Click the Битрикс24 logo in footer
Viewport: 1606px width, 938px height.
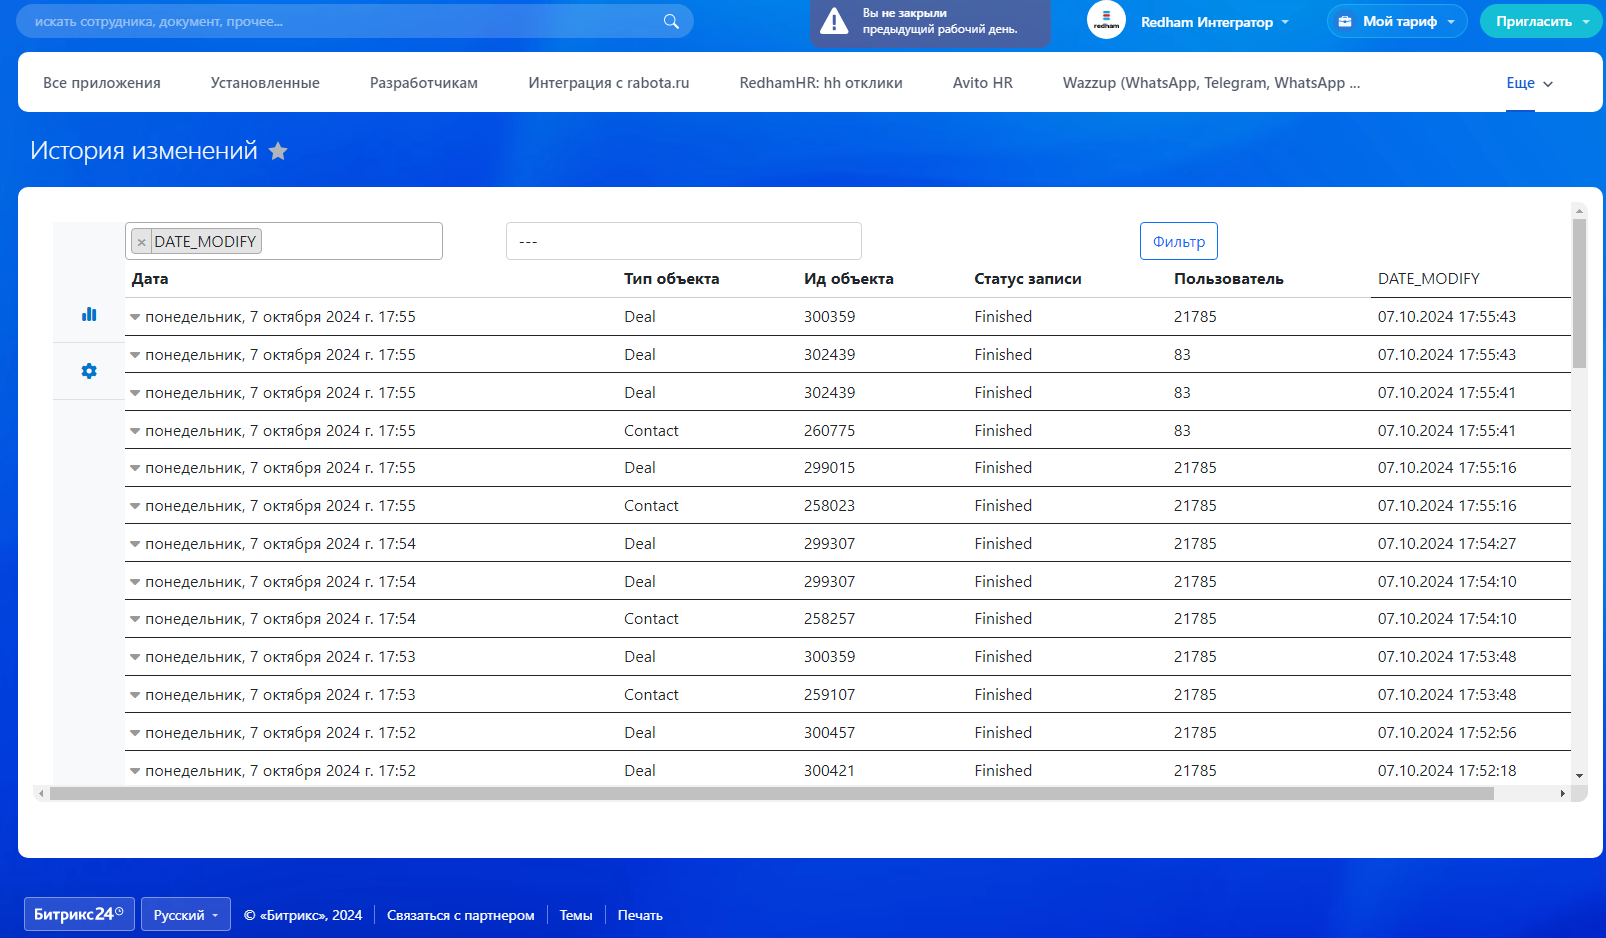coord(79,914)
